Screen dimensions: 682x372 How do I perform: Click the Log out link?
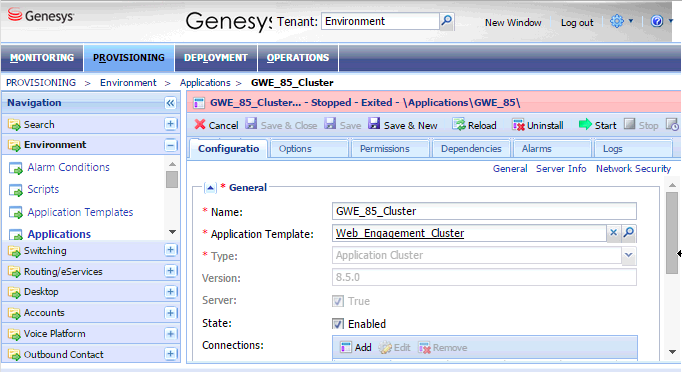coord(577,23)
